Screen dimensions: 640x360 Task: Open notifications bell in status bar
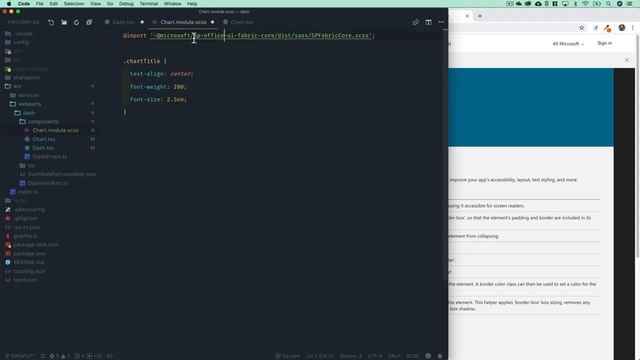pyautogui.click(x=440, y=356)
